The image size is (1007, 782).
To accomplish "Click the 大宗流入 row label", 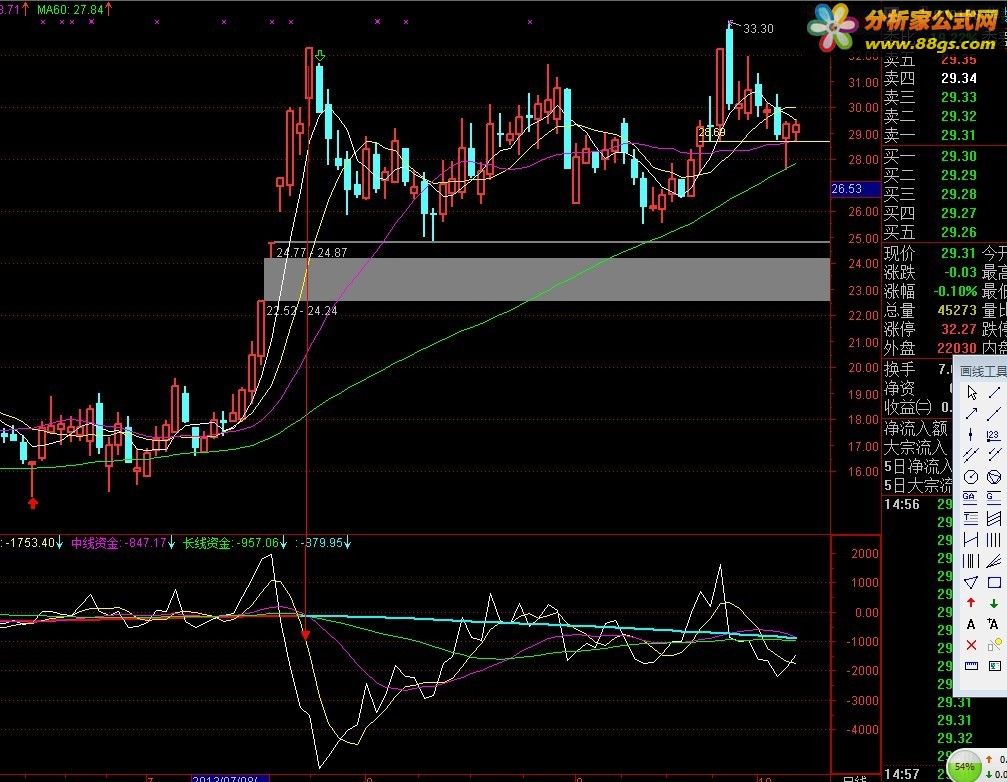I will click(x=916, y=447).
